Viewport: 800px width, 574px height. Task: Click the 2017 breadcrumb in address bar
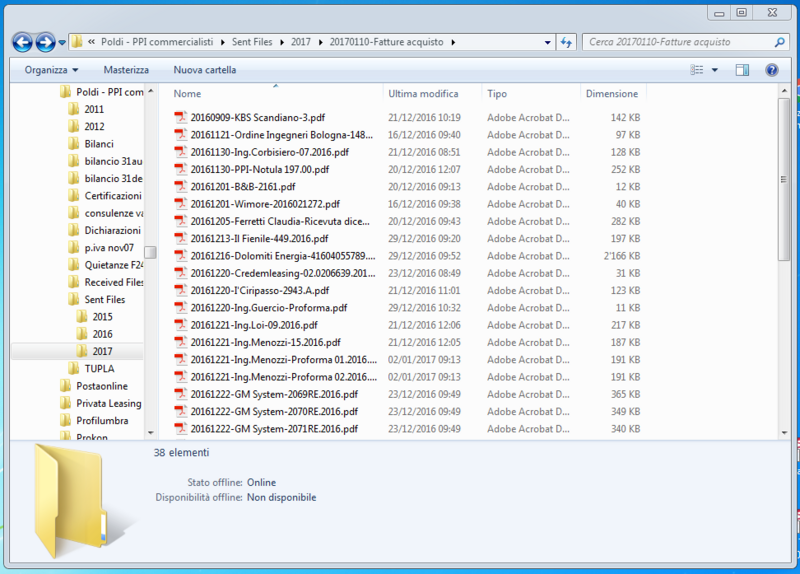point(301,42)
